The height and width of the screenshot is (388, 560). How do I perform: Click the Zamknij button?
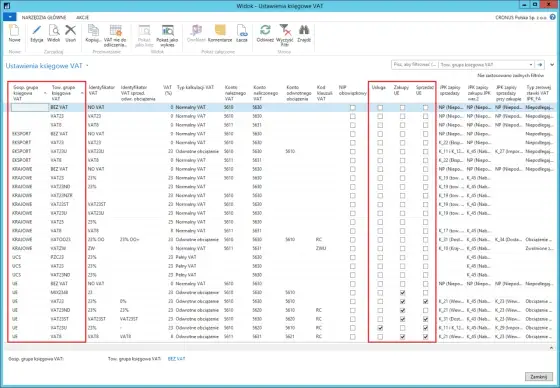point(539,377)
